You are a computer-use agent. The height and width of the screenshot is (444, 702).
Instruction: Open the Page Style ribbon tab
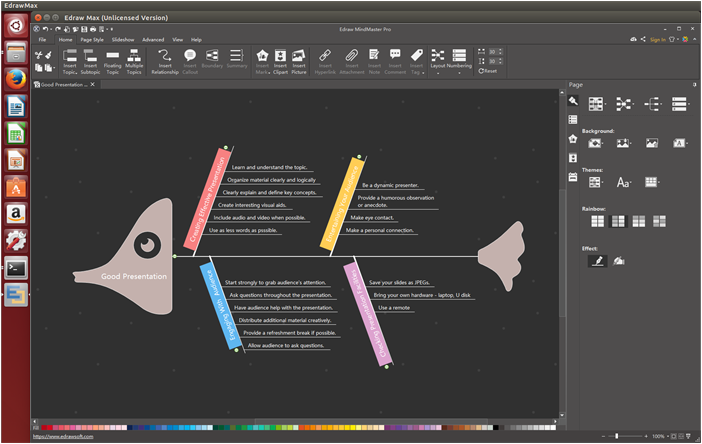(x=91, y=39)
